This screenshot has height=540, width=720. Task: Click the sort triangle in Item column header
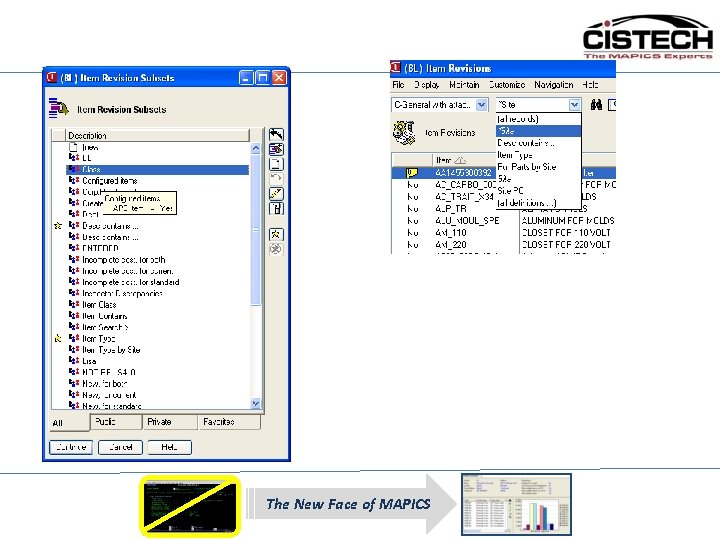pyautogui.click(x=460, y=160)
